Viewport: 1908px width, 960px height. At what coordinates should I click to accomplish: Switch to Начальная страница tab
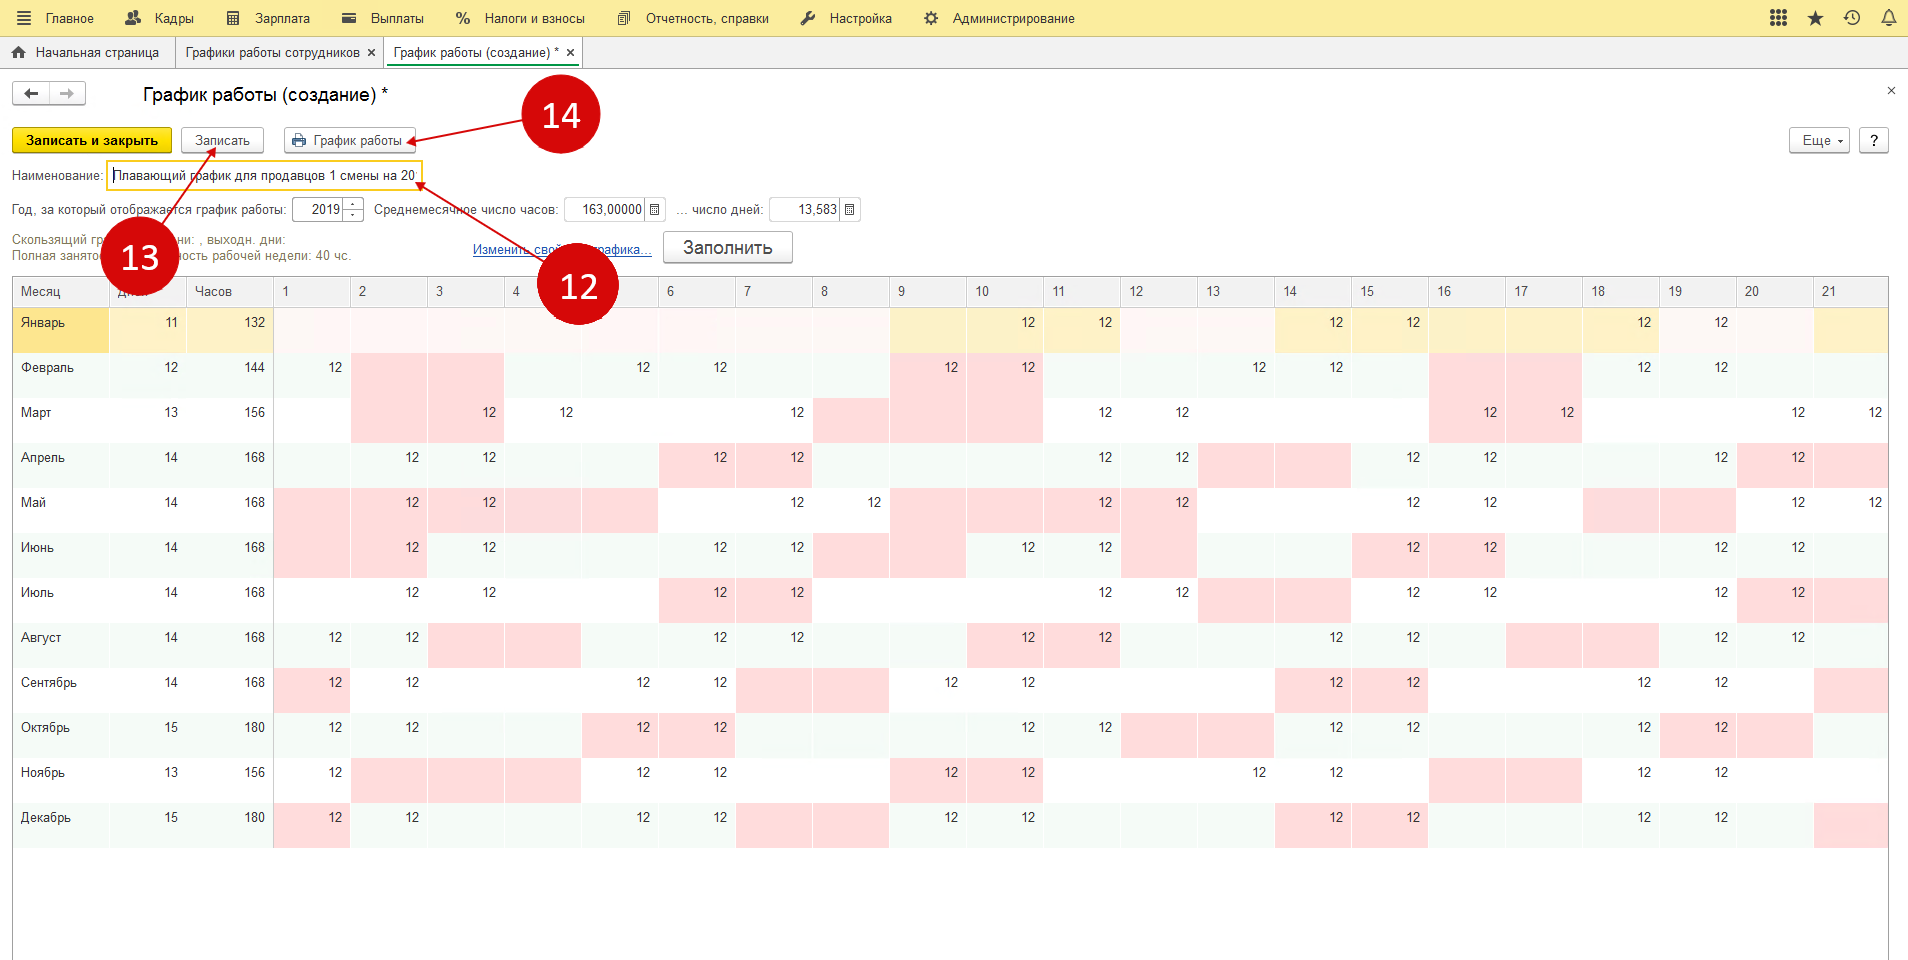[x=87, y=53]
